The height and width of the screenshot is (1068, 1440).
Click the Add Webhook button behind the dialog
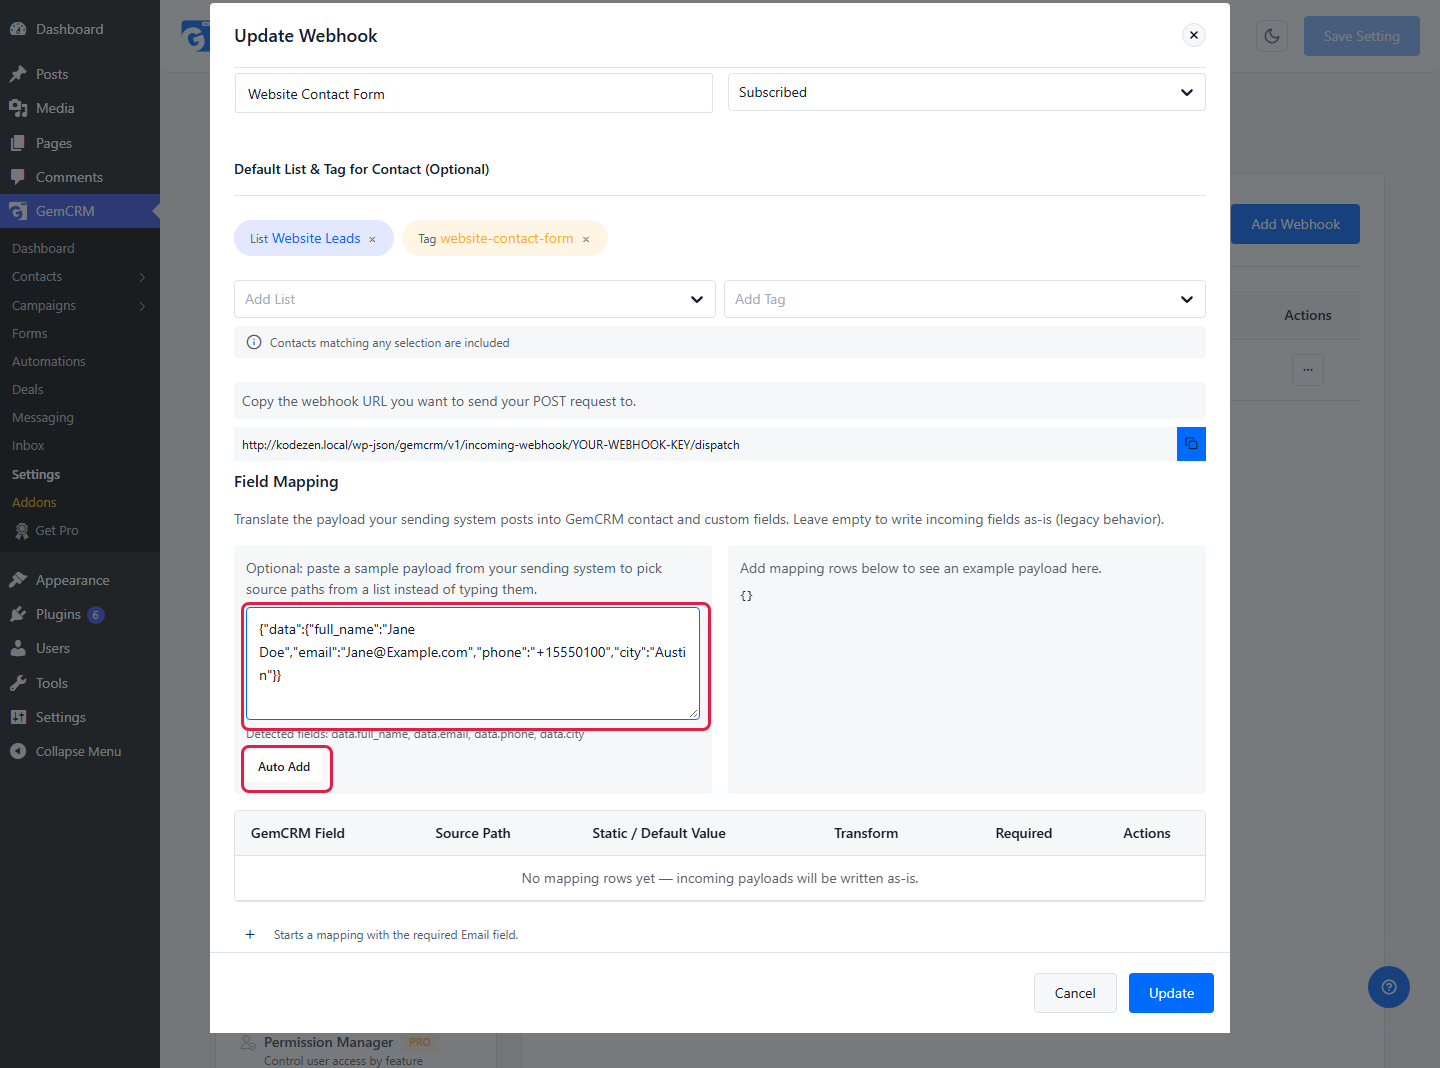coord(1295,224)
